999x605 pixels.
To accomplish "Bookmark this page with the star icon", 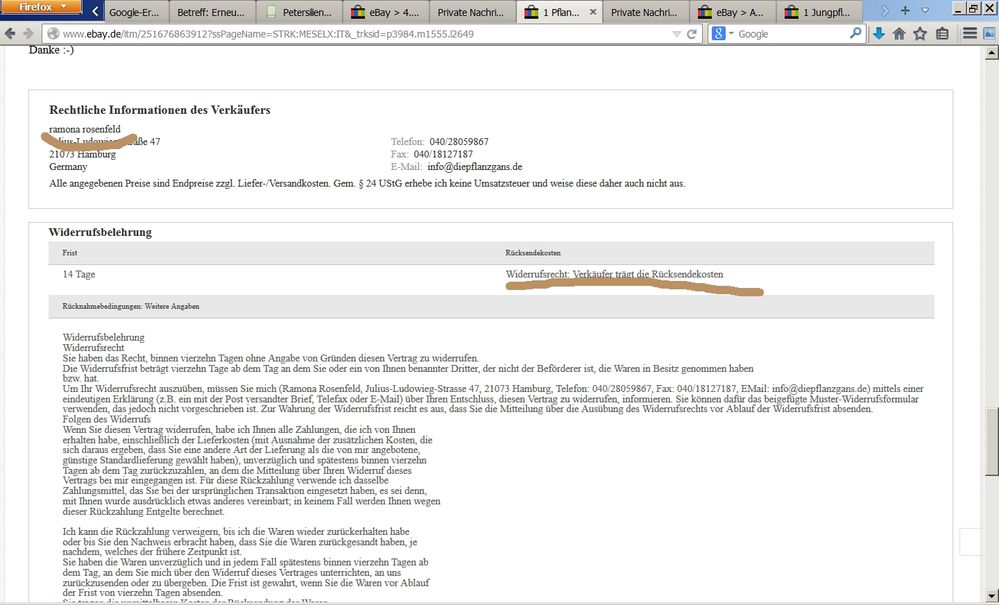I will [x=921, y=34].
